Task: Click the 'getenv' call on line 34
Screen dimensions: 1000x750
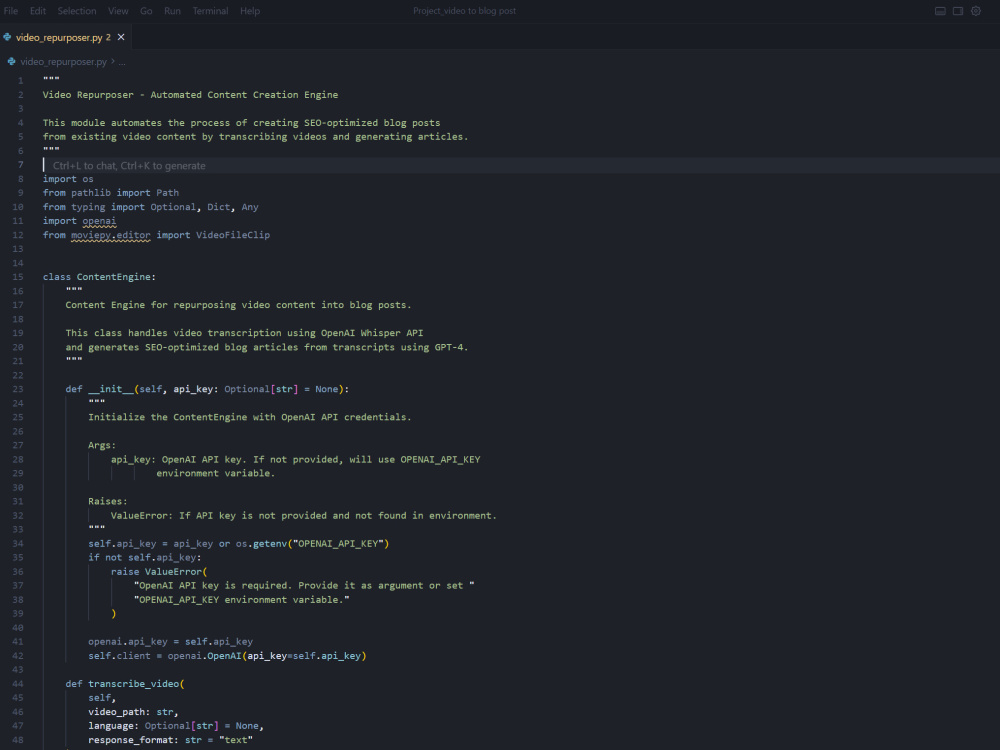Action: click(x=270, y=543)
